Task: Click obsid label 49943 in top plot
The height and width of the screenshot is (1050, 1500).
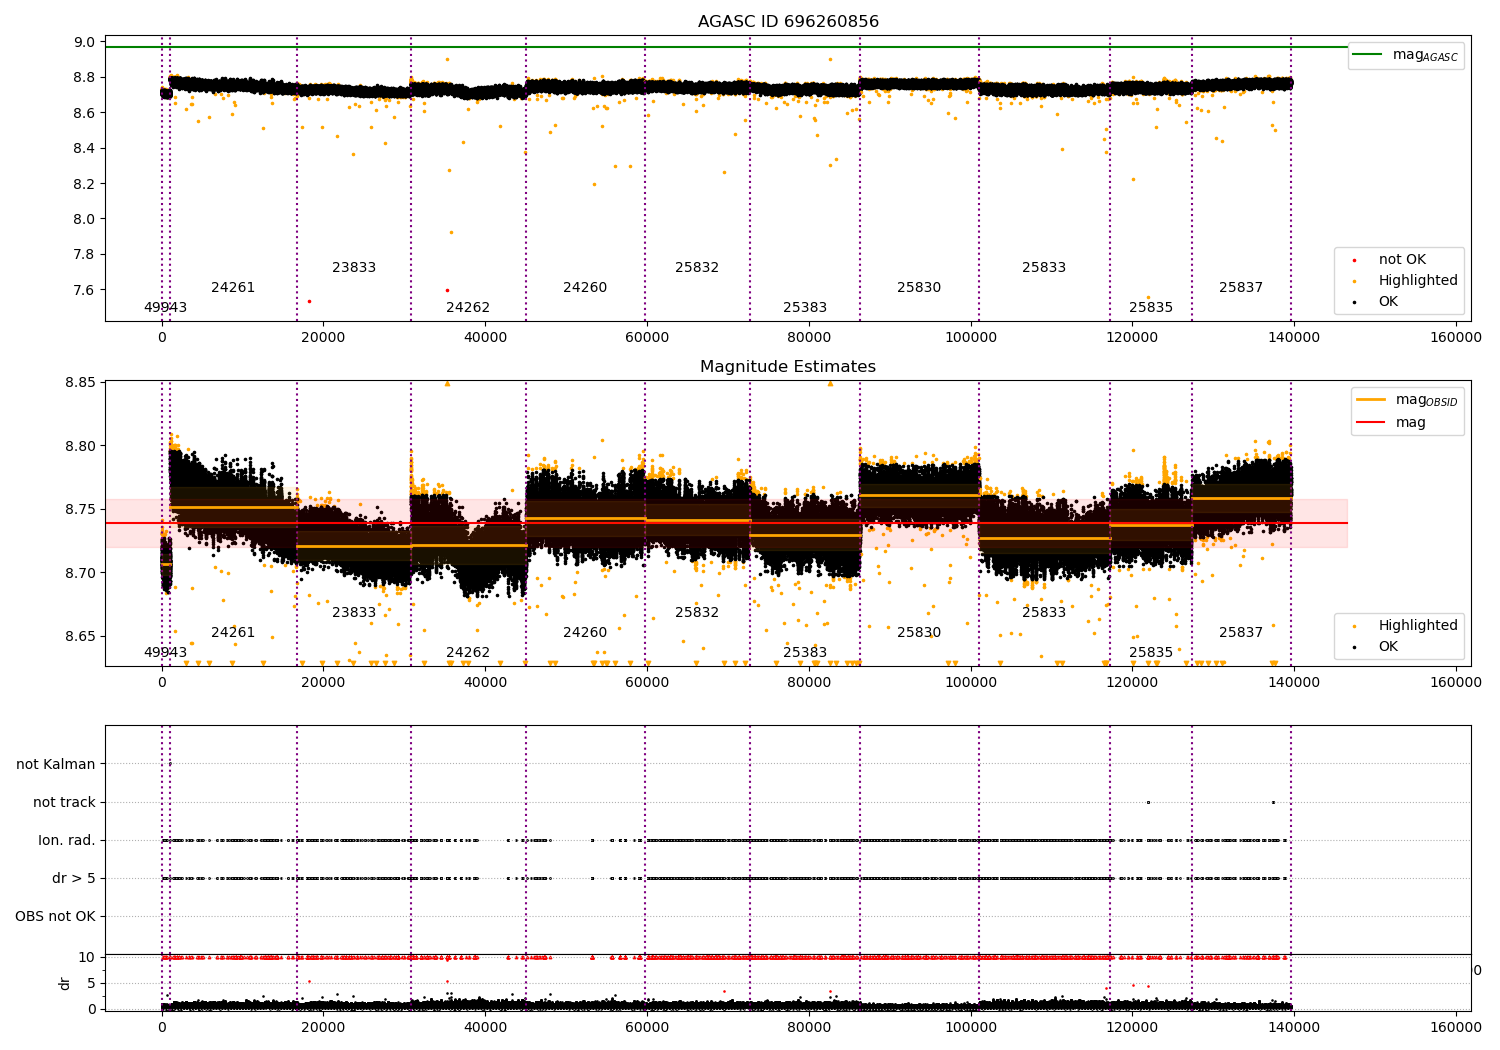Action: click(x=165, y=307)
